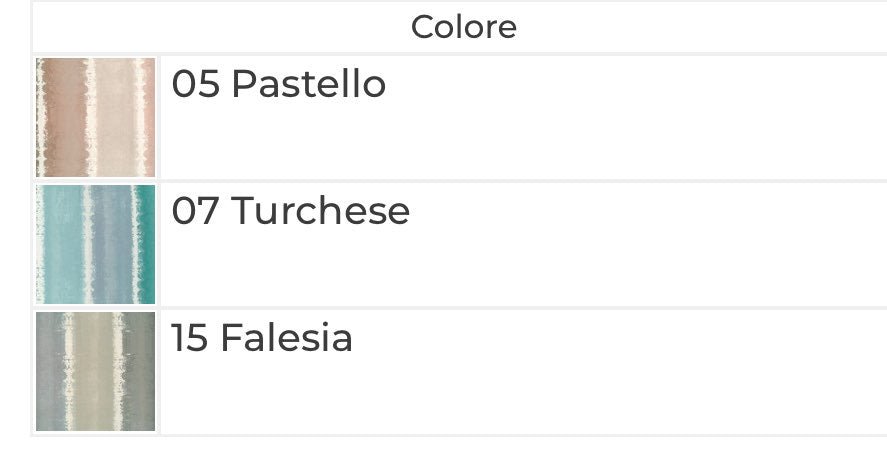The height and width of the screenshot is (470, 887).
Task: Click the word Turchese in second row
Action: pyautogui.click(x=321, y=210)
